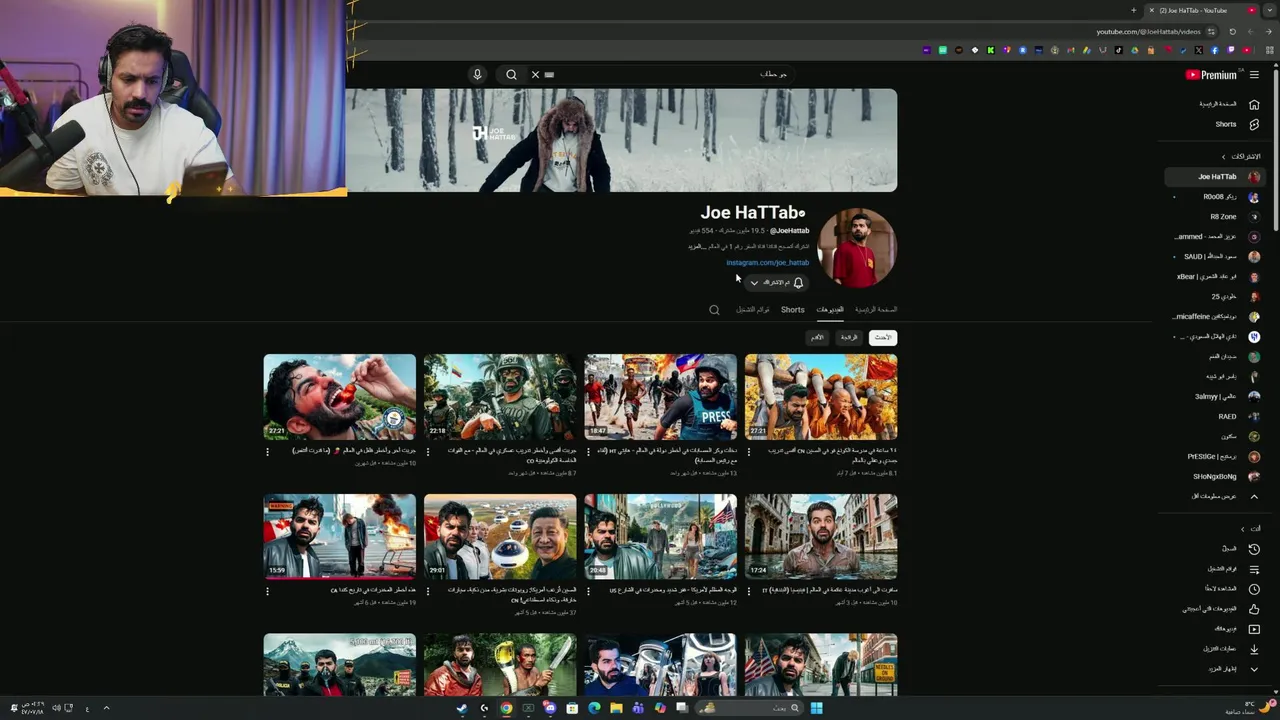Open a new browser tab with plus

(1133, 10)
